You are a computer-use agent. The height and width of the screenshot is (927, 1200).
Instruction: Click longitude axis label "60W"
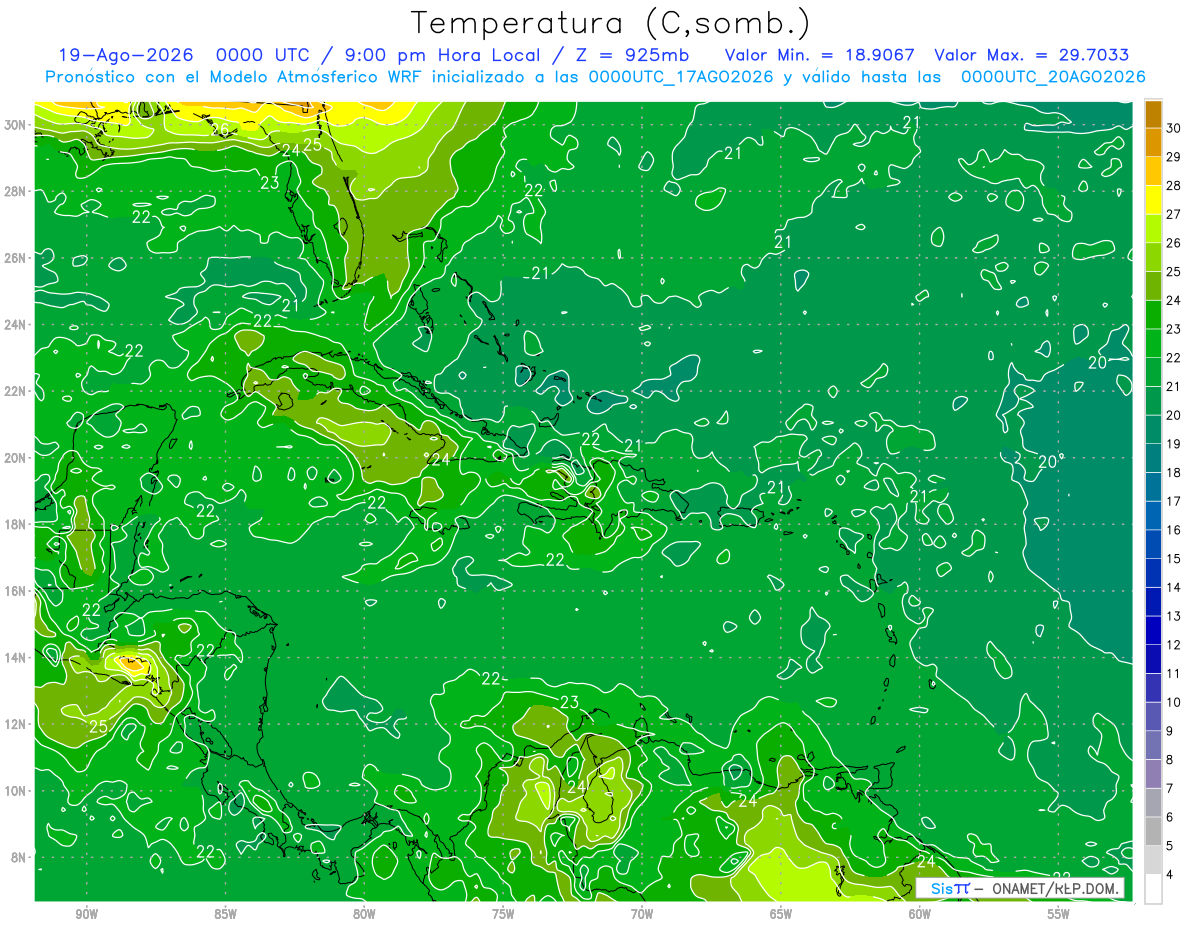[920, 914]
